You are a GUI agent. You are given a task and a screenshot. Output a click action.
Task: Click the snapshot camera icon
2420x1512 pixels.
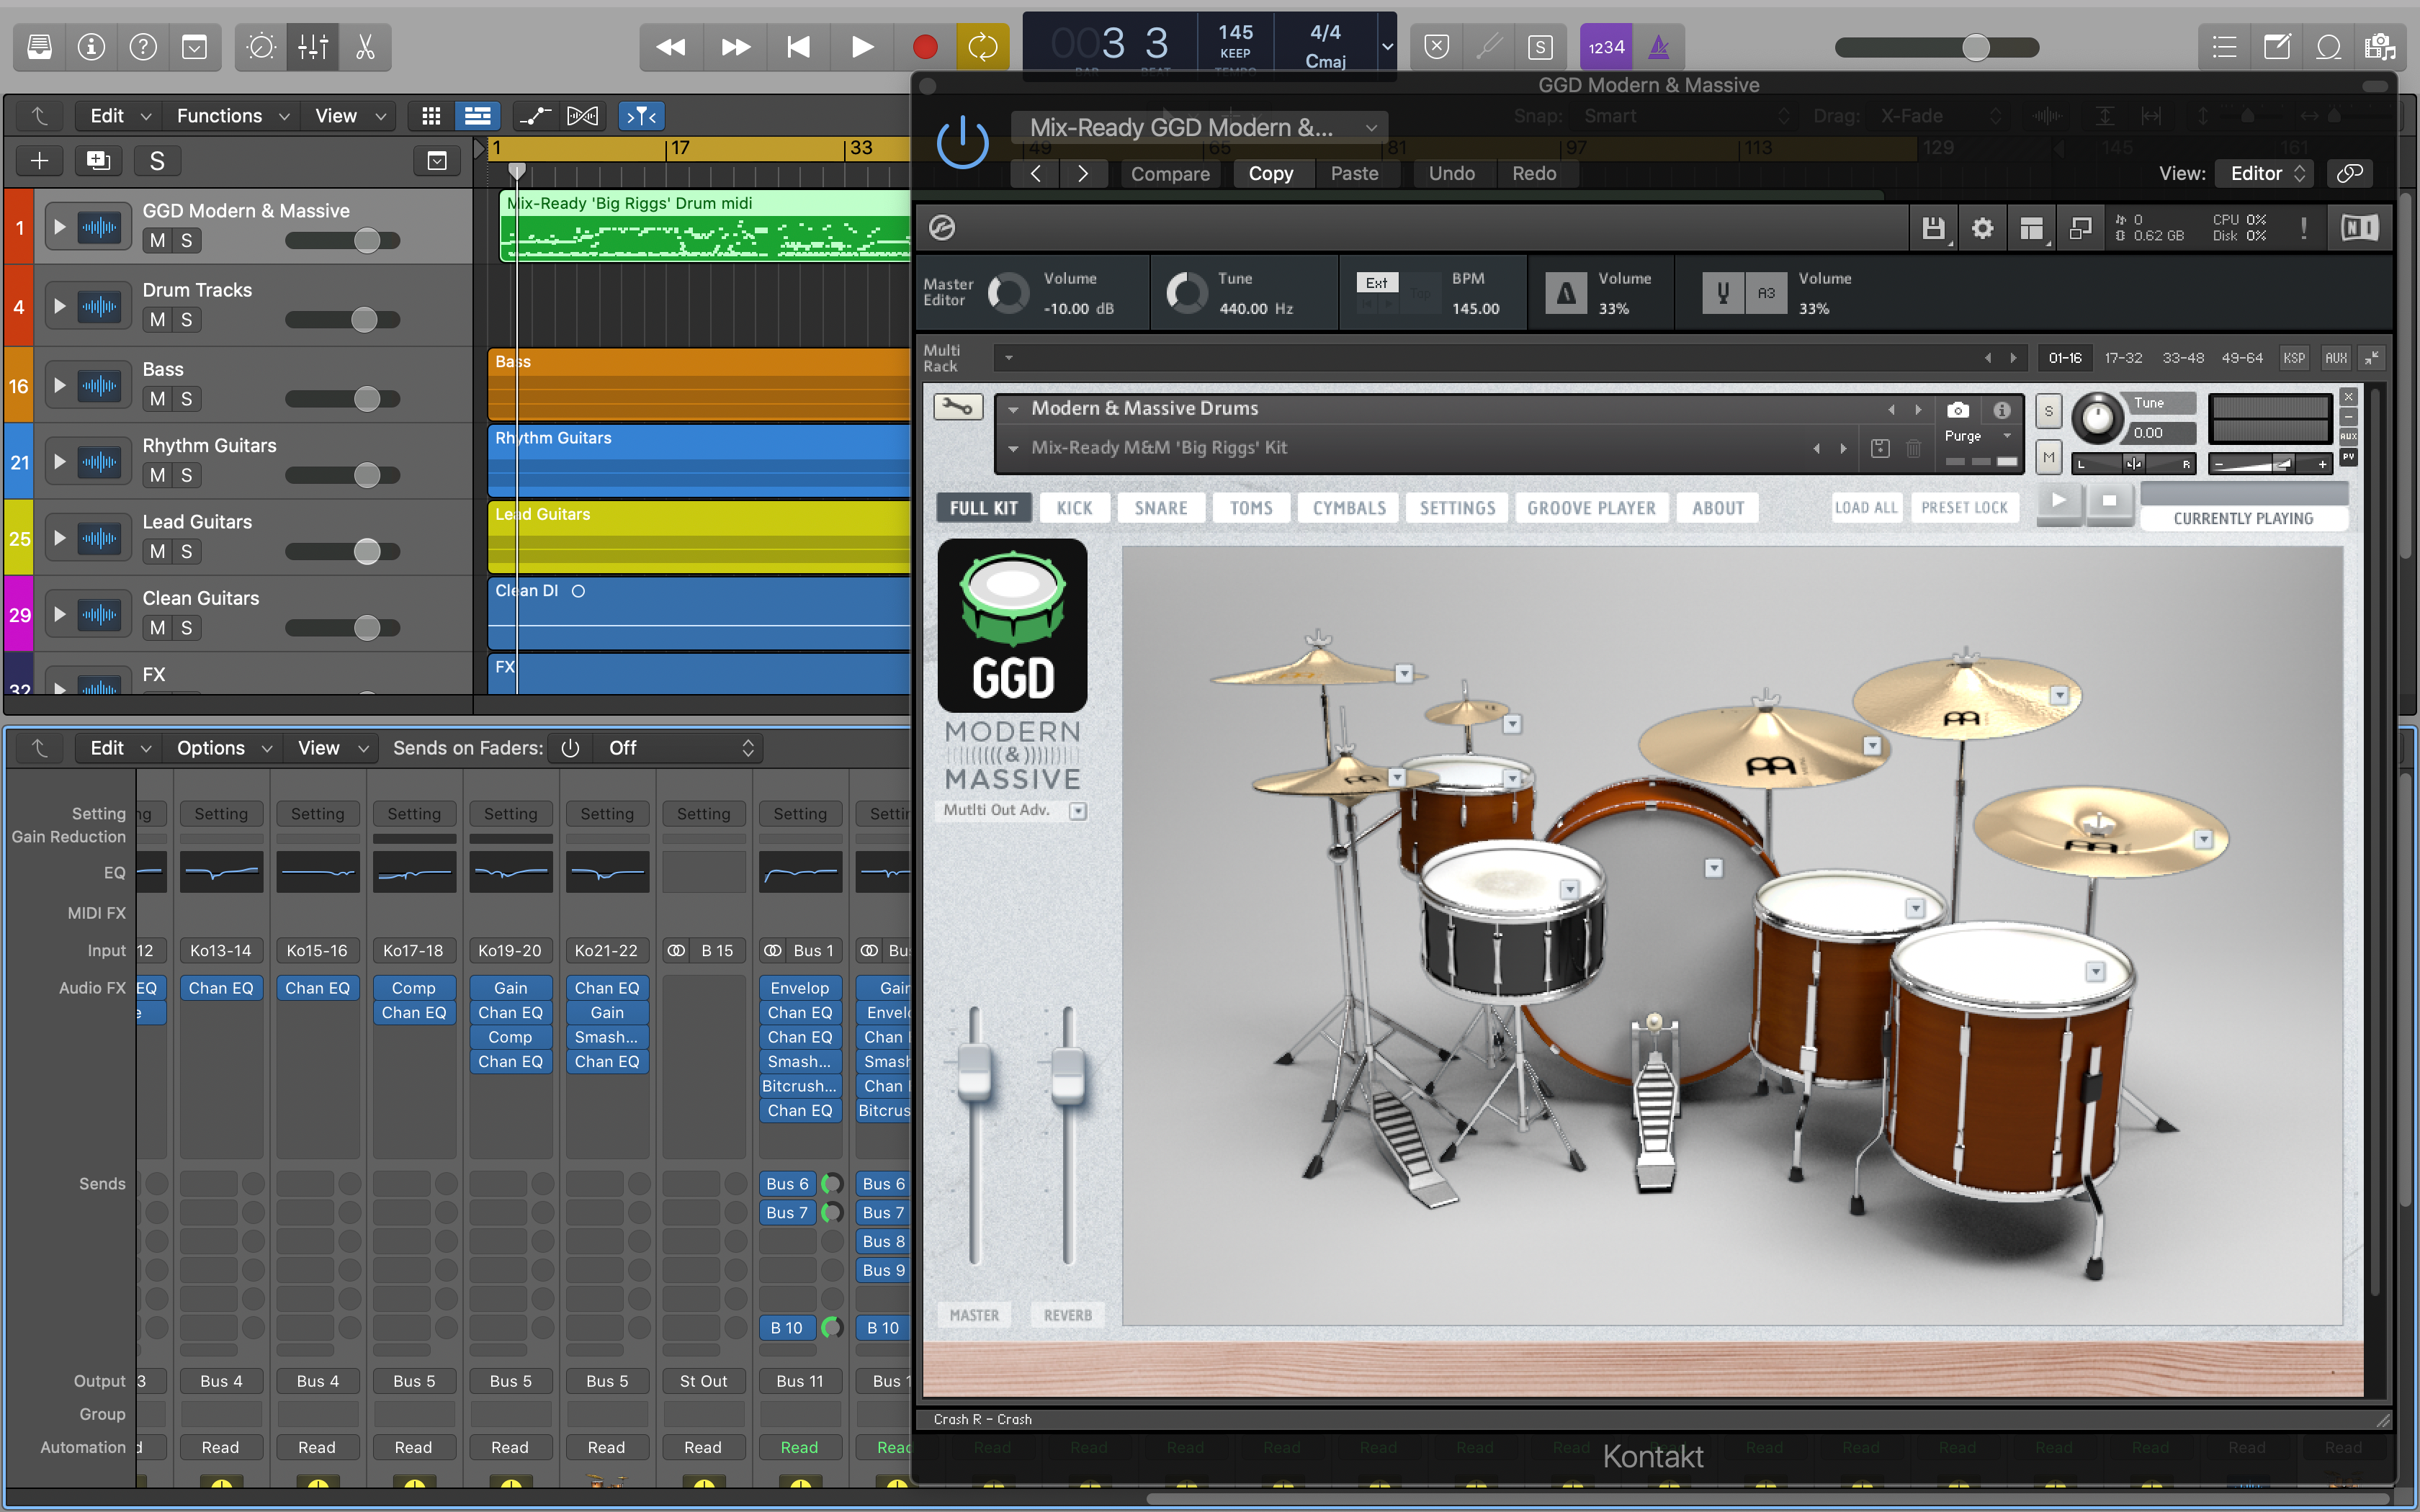[x=1958, y=410]
